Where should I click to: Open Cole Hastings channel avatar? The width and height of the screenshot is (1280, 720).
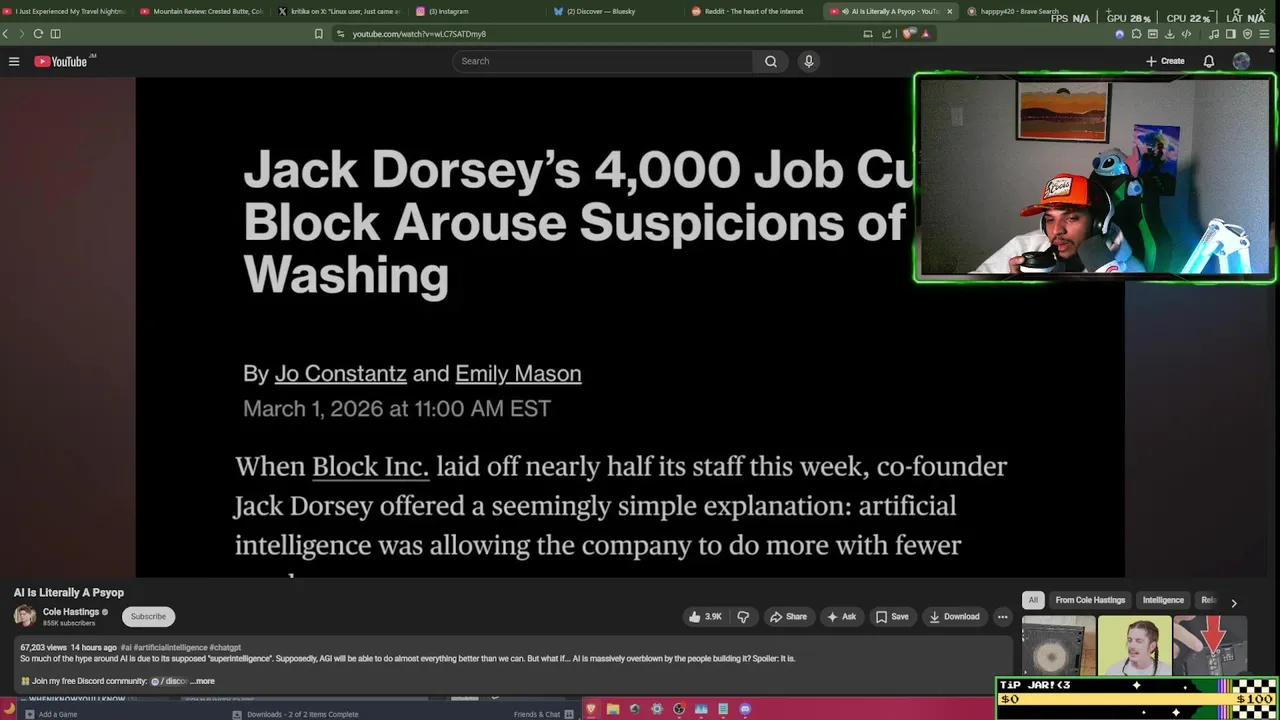25,616
